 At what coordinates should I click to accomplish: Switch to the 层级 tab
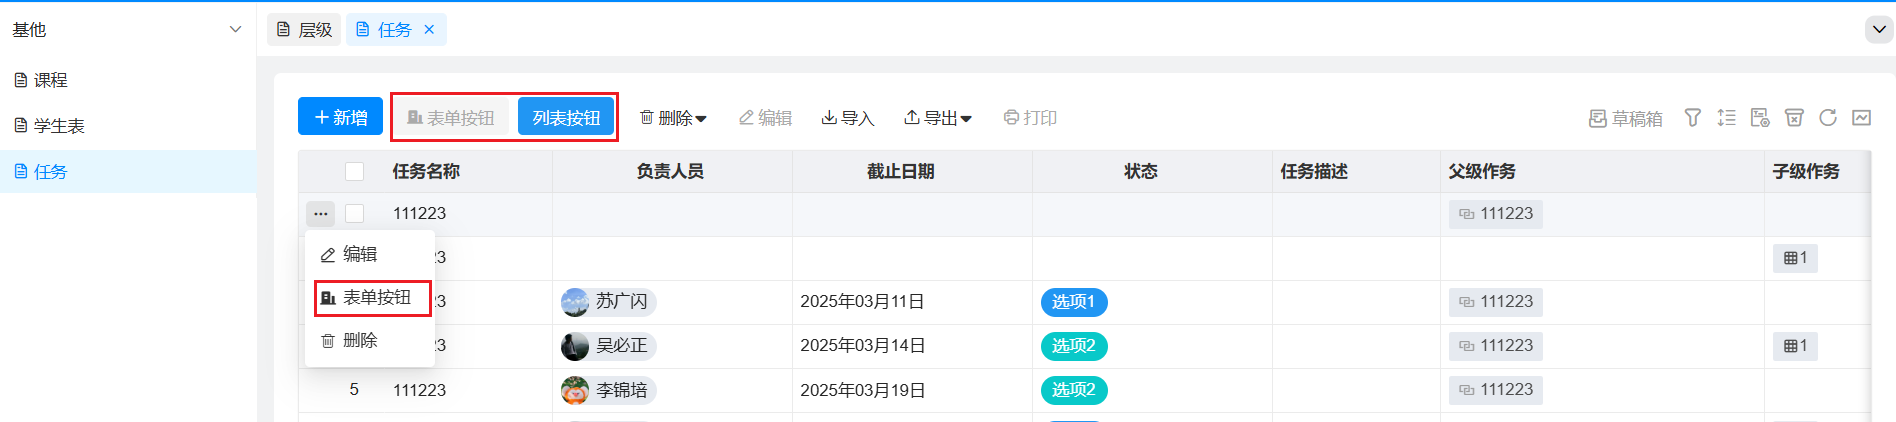tap(304, 30)
